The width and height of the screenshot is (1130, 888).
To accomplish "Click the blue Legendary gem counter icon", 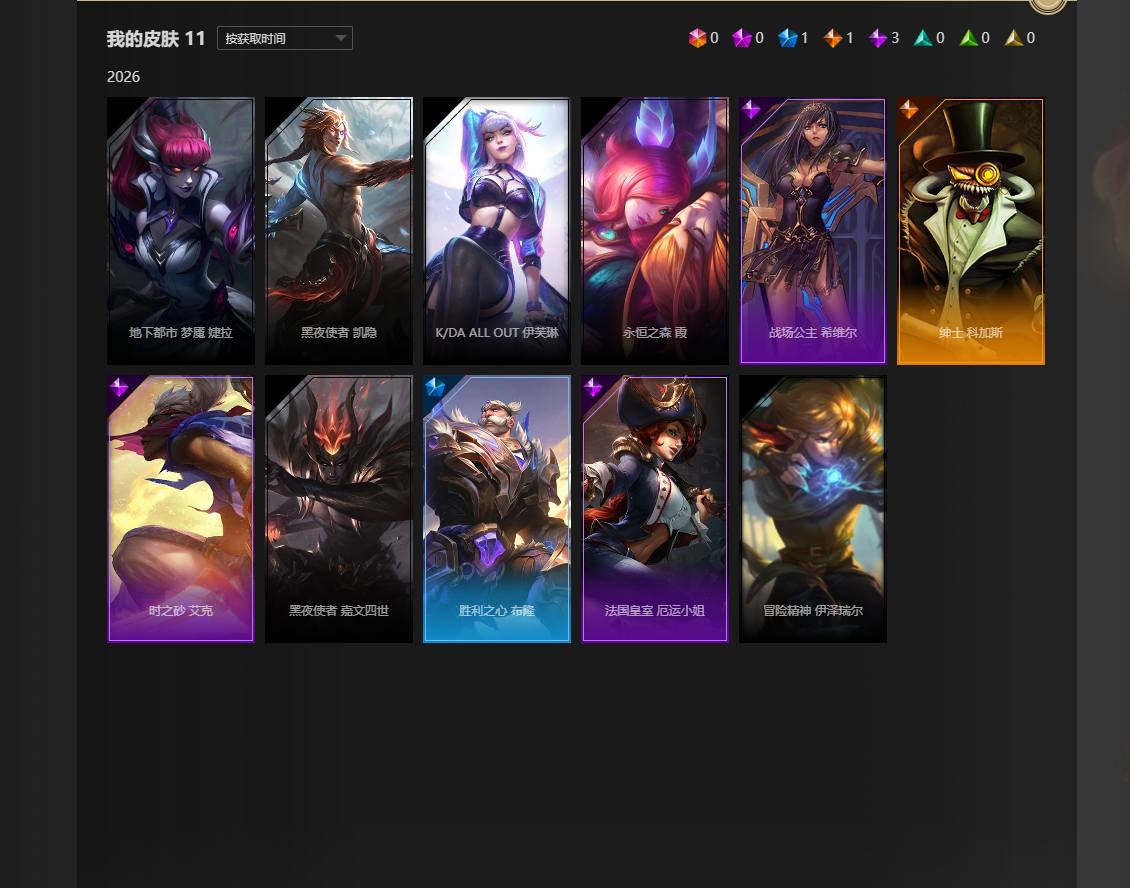I will [x=787, y=38].
